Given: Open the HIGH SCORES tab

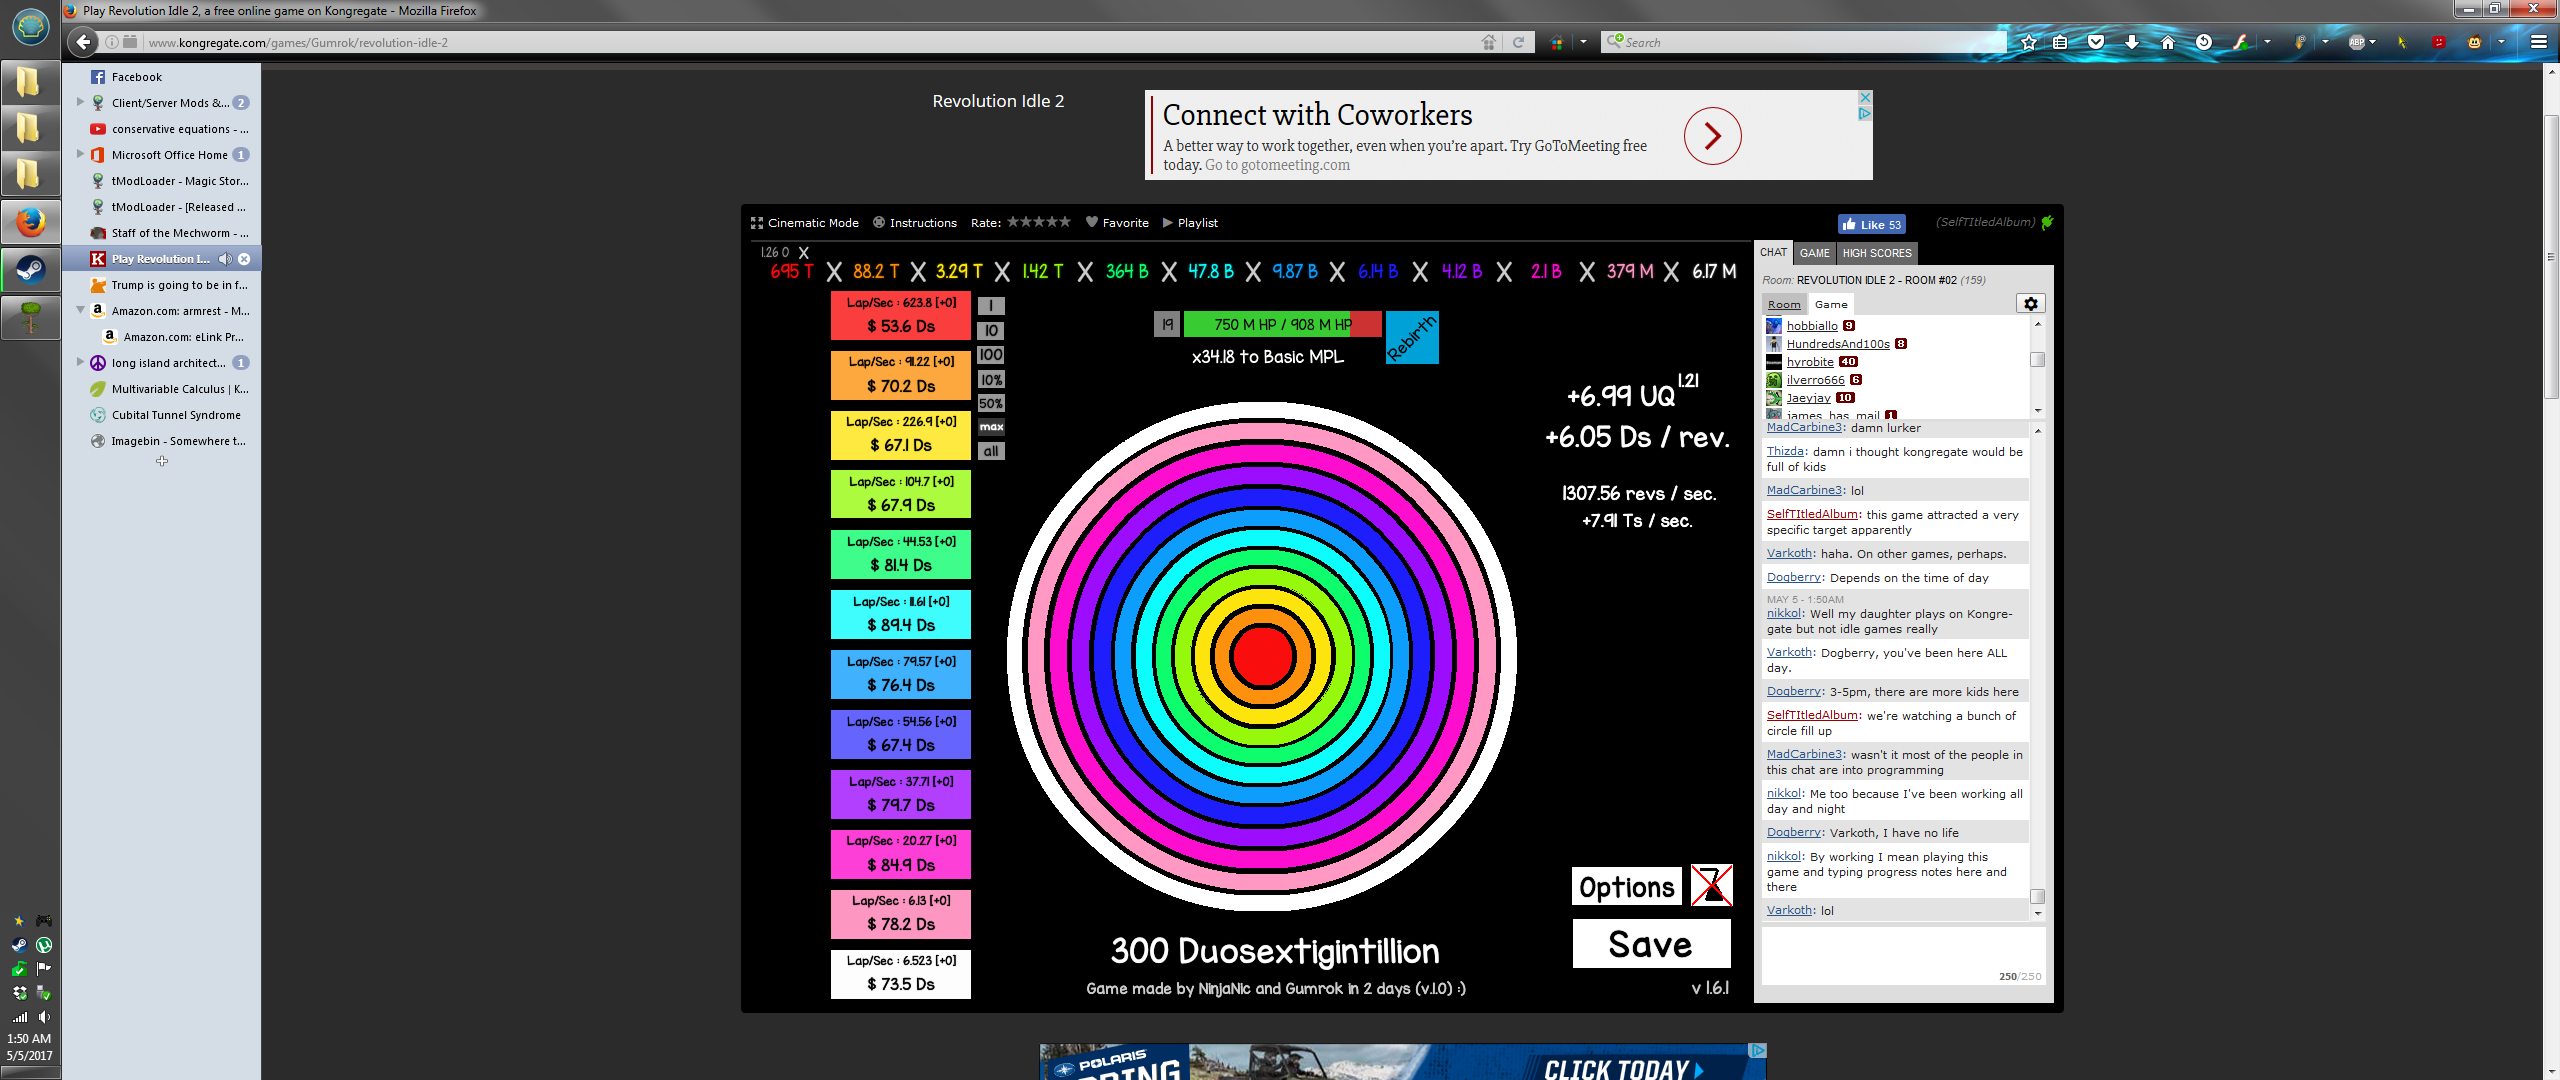Looking at the screenshot, I should pyautogui.click(x=1877, y=253).
